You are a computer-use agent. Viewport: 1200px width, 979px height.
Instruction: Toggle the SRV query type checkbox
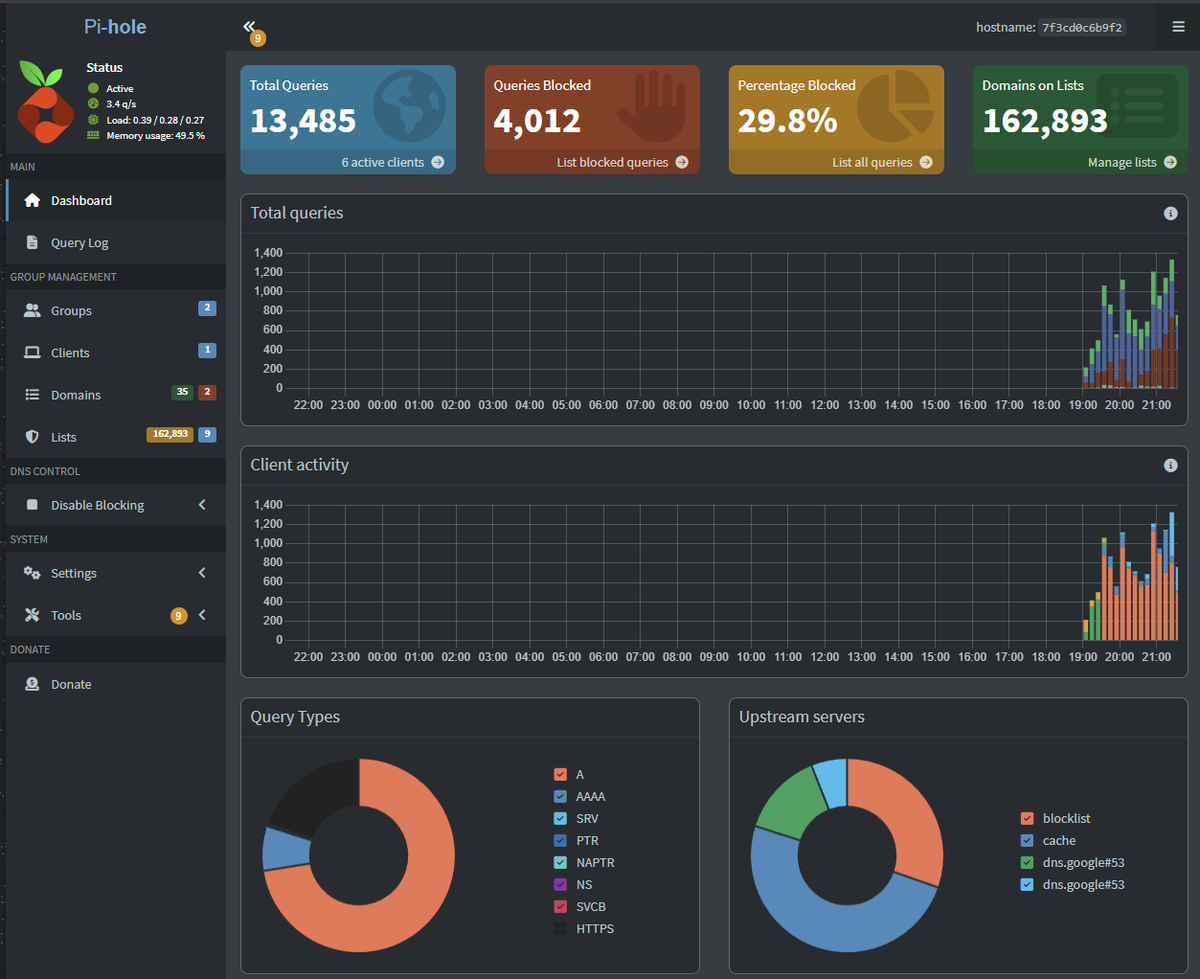click(x=560, y=819)
